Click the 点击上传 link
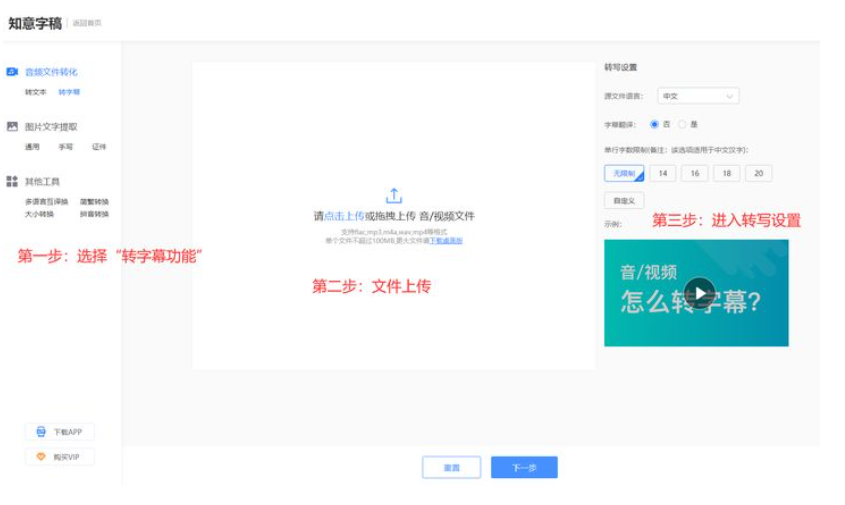Screen dimensions: 845x505 click(344, 216)
